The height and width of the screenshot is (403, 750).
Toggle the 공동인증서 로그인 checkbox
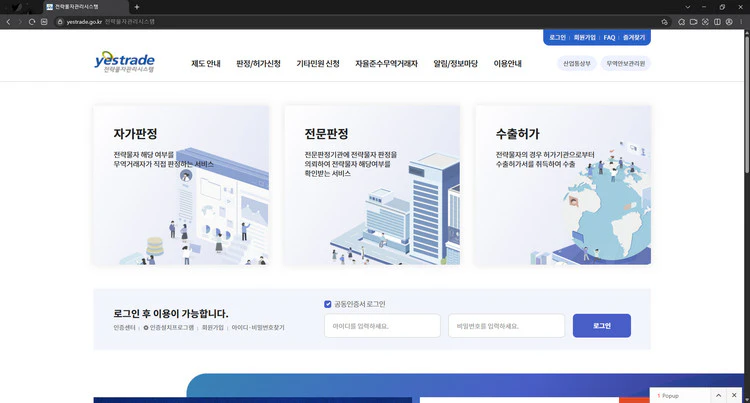coord(328,304)
